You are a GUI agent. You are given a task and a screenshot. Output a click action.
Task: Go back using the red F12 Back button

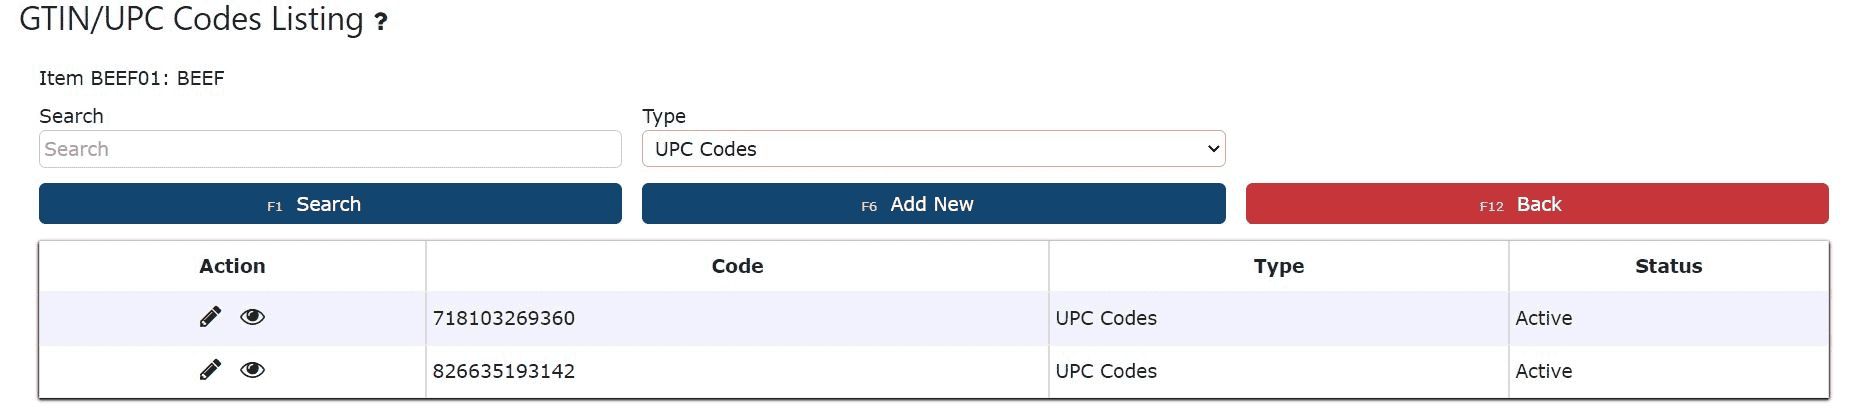[x=1537, y=204]
